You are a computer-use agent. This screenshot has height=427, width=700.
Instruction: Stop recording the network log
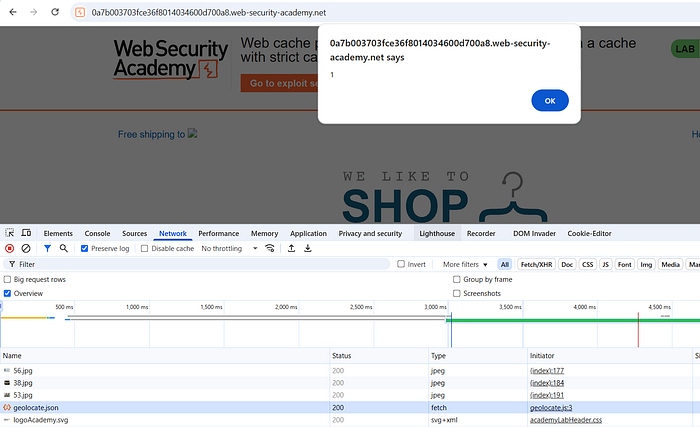coord(9,248)
